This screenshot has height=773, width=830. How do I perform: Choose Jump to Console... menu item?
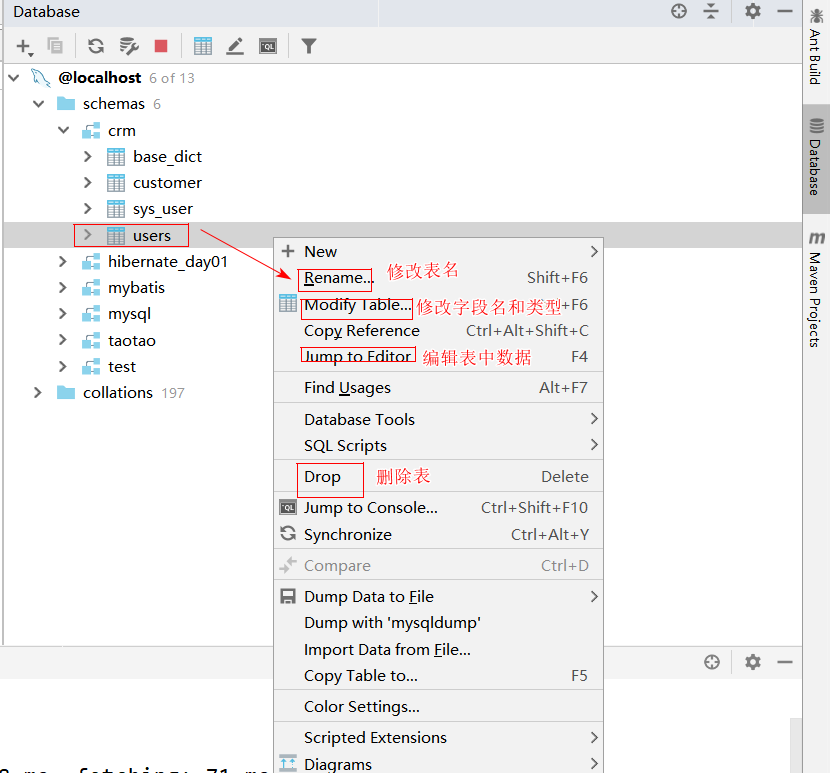point(438,508)
